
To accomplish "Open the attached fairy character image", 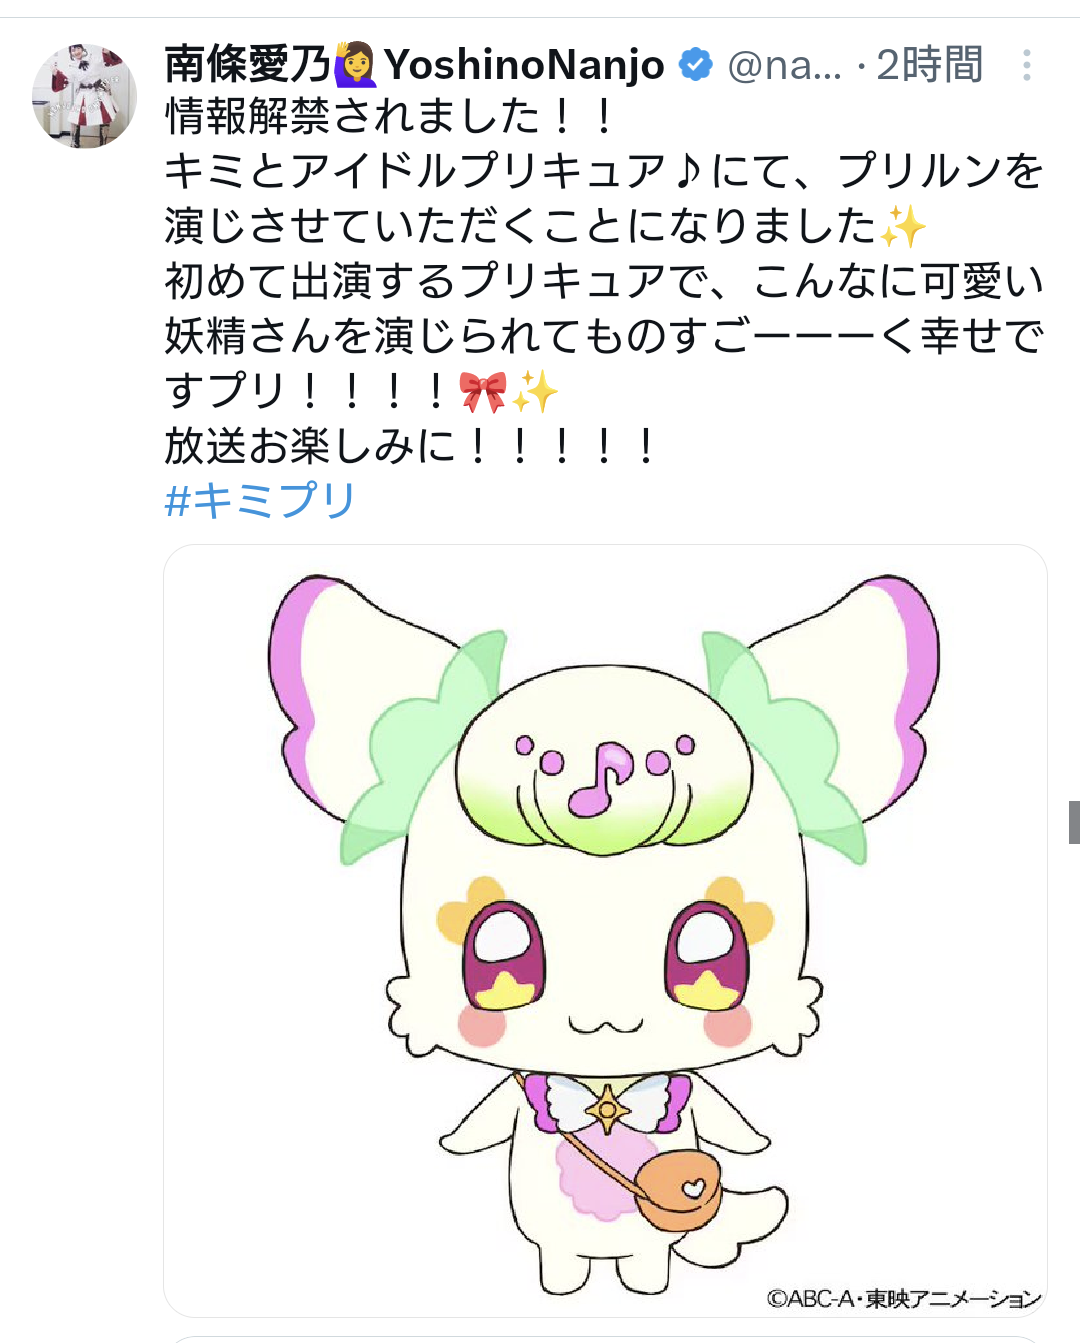I will [605, 930].
